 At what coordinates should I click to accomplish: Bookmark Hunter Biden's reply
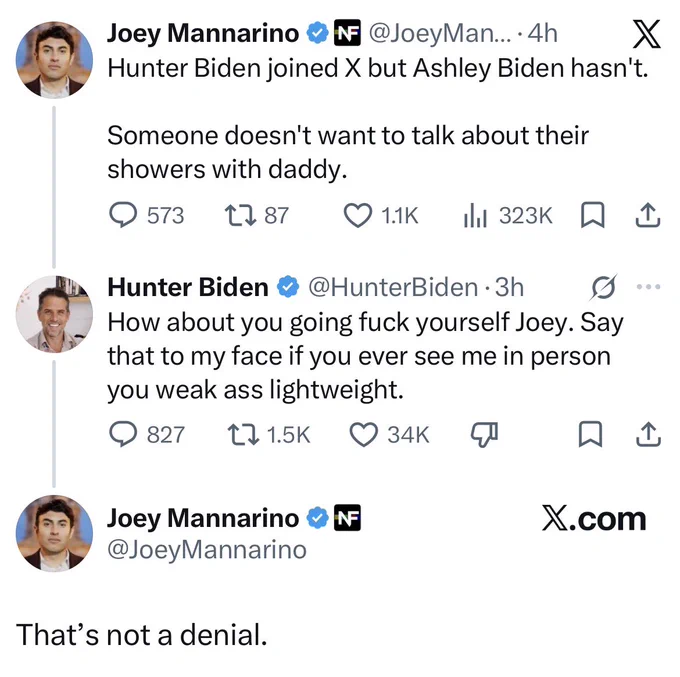point(591,434)
